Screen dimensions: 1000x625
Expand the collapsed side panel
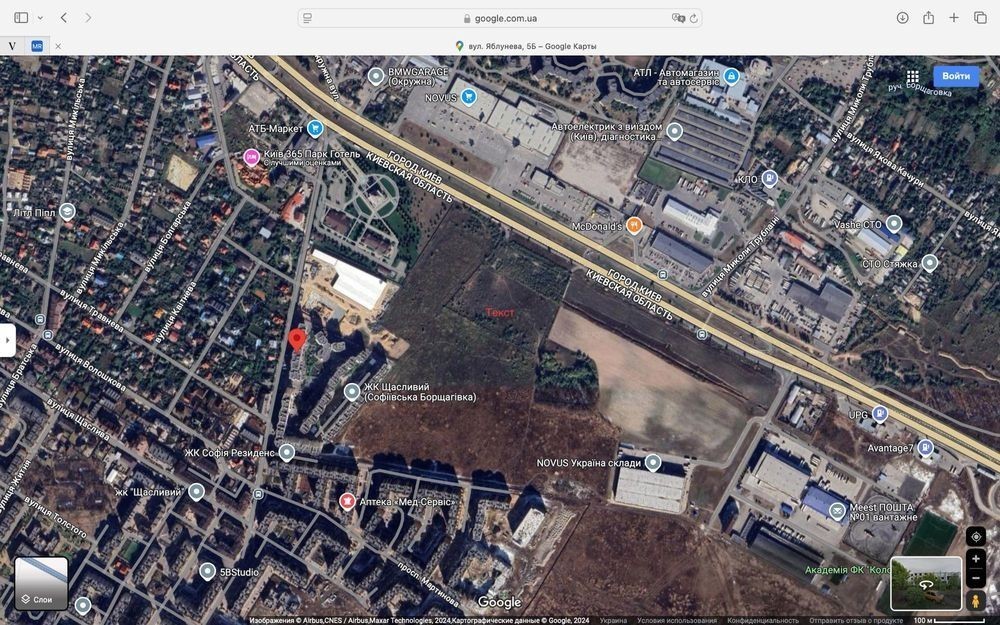coord(7,340)
